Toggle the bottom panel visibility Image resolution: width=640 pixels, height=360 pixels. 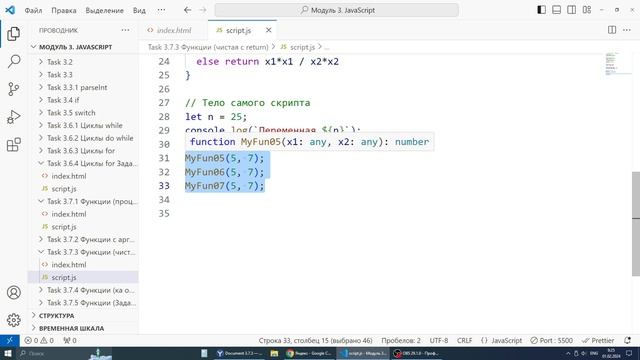(556, 10)
